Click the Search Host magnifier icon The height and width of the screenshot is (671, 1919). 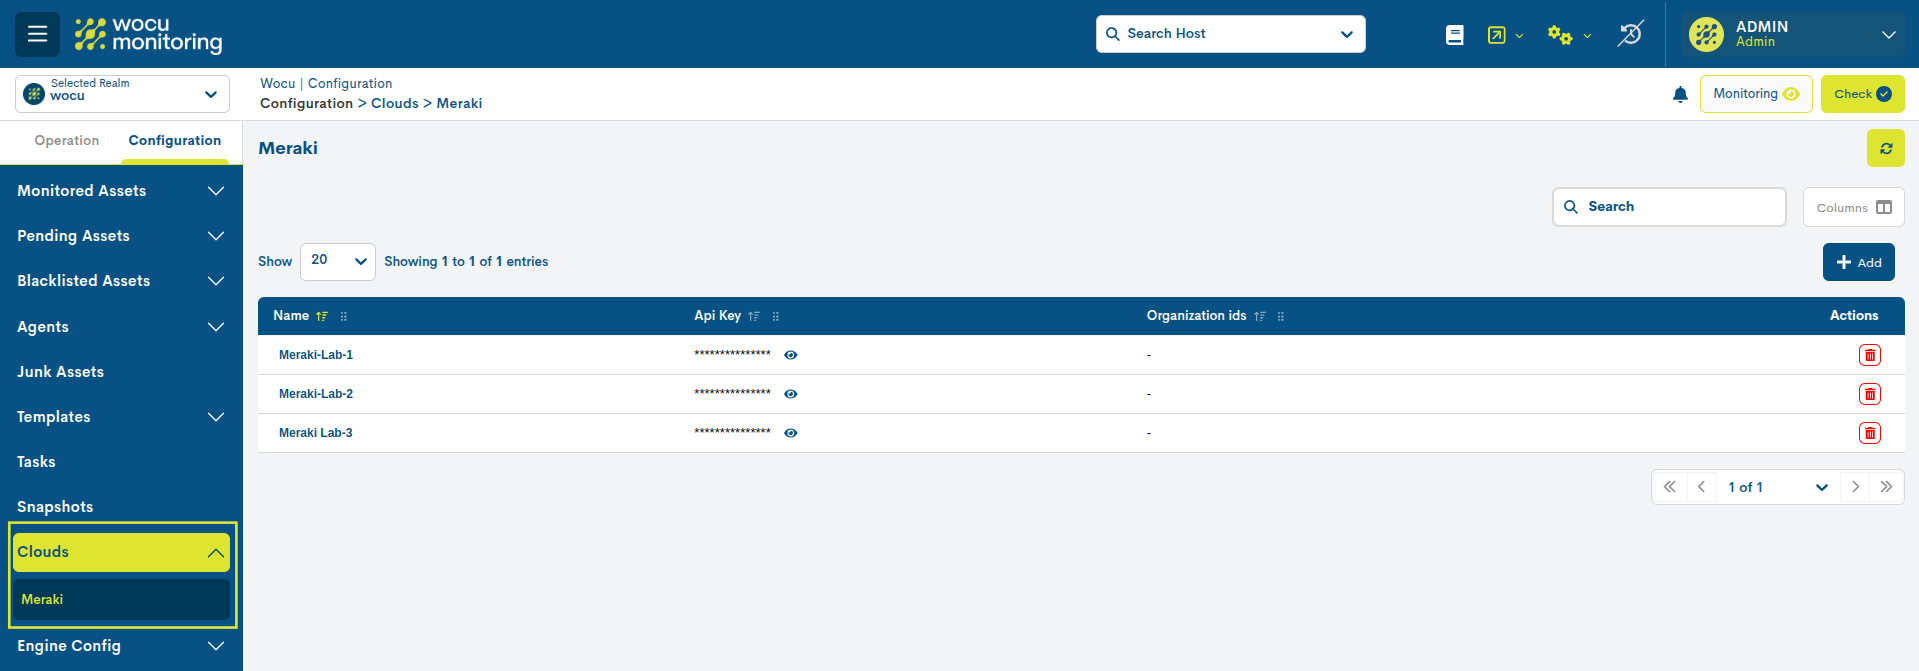pyautogui.click(x=1112, y=34)
